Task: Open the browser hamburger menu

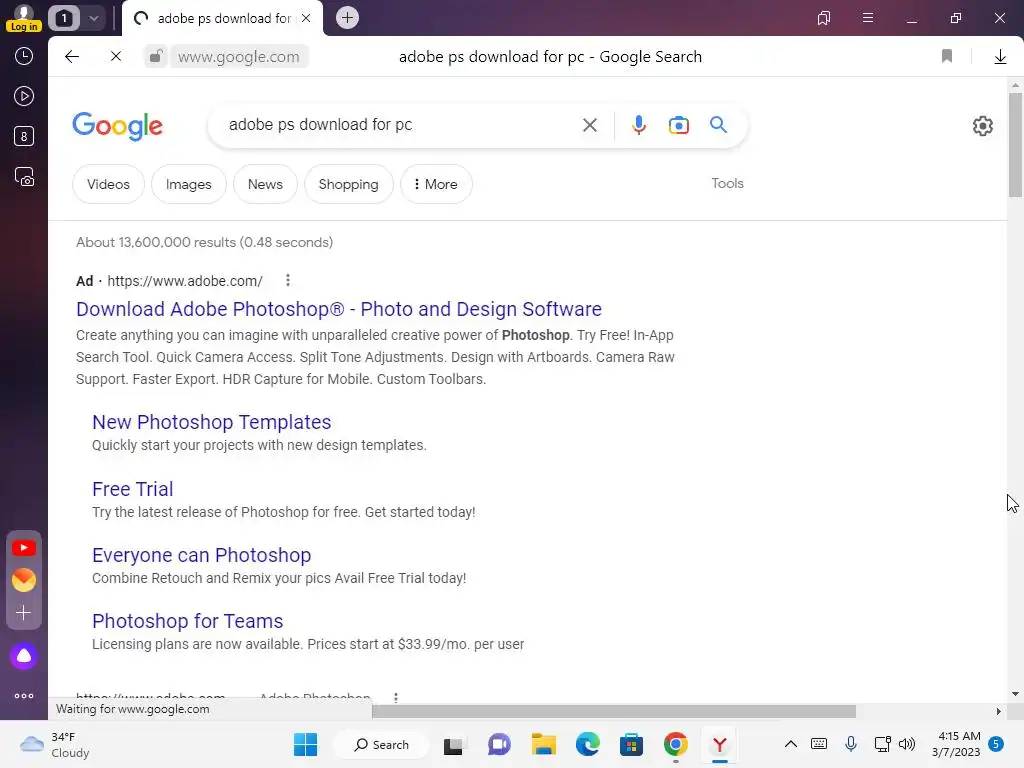Action: click(868, 18)
